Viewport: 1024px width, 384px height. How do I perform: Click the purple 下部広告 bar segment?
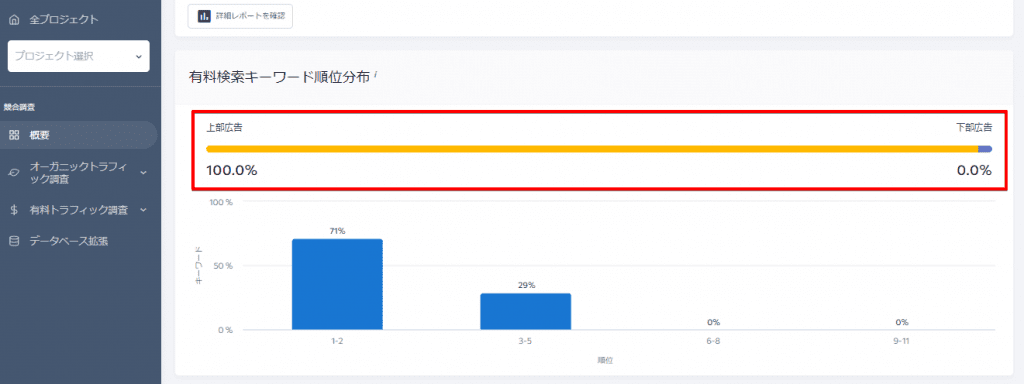985,149
